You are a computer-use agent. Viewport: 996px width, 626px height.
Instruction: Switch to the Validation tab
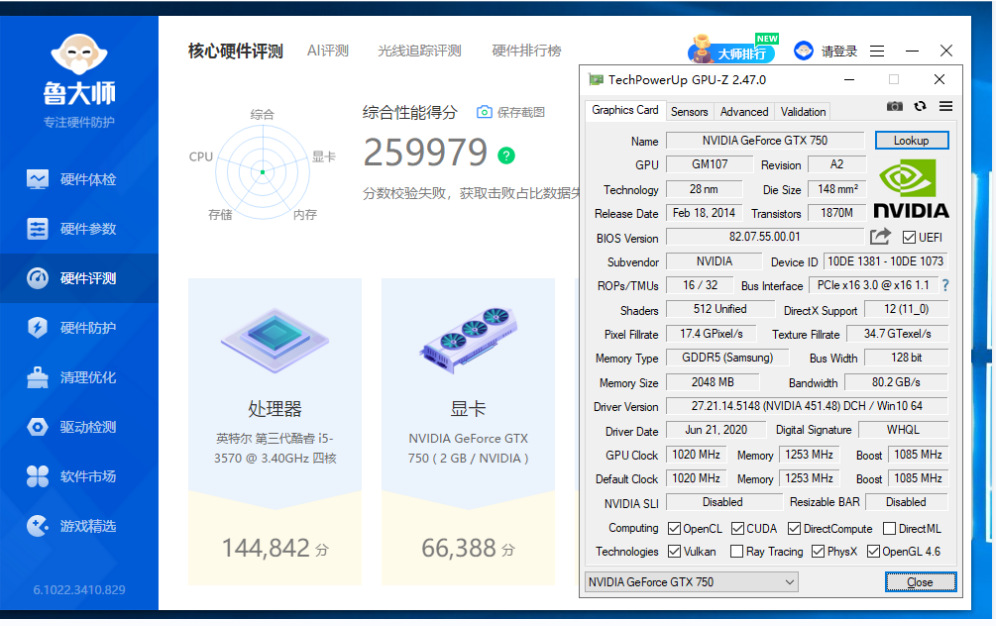[x=803, y=112]
